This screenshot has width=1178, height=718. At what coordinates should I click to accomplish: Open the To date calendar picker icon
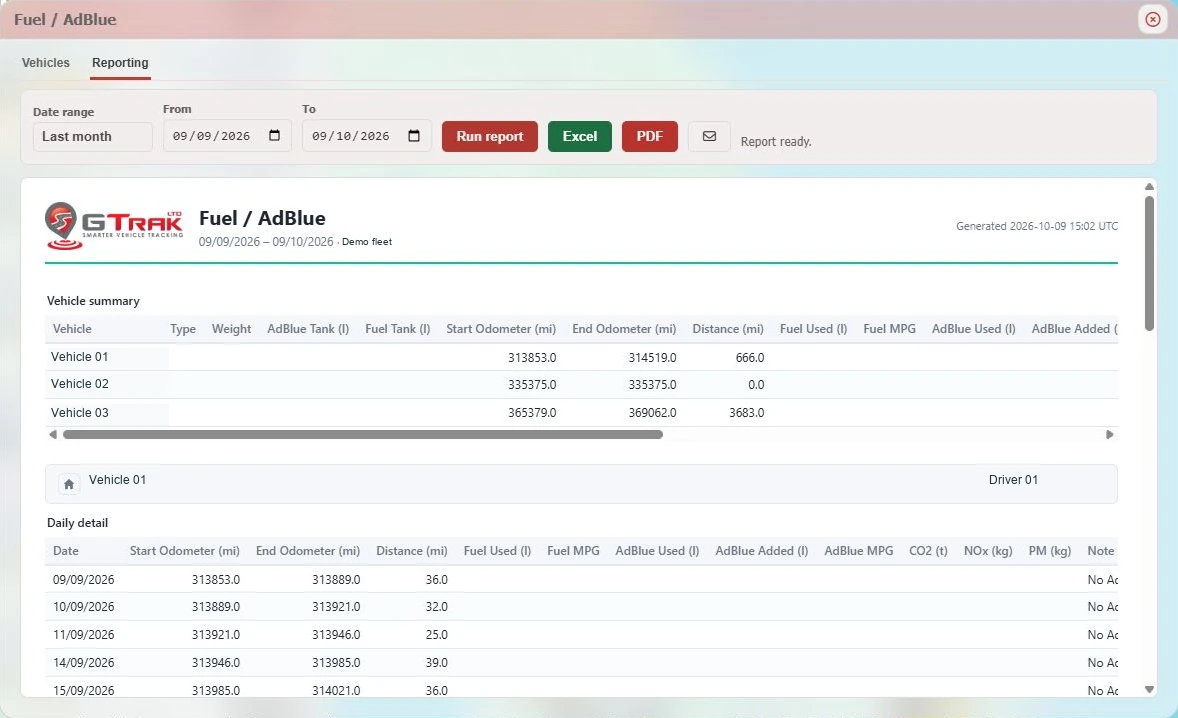(x=414, y=136)
